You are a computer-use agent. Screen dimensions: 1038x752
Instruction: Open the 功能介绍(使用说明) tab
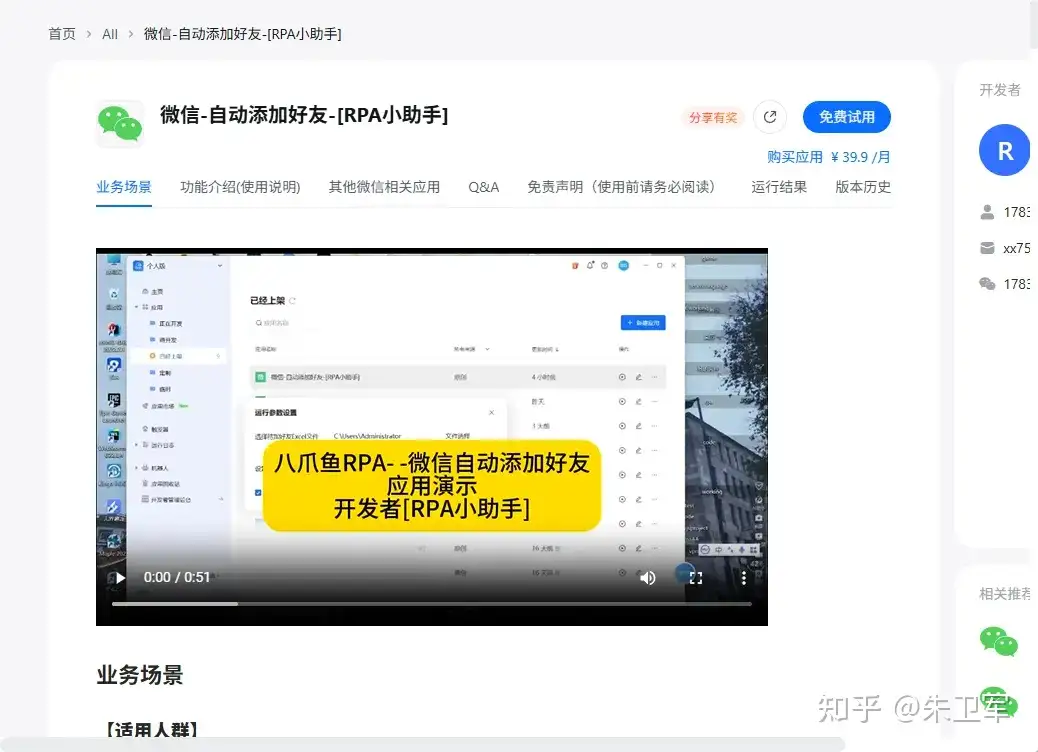click(x=240, y=187)
